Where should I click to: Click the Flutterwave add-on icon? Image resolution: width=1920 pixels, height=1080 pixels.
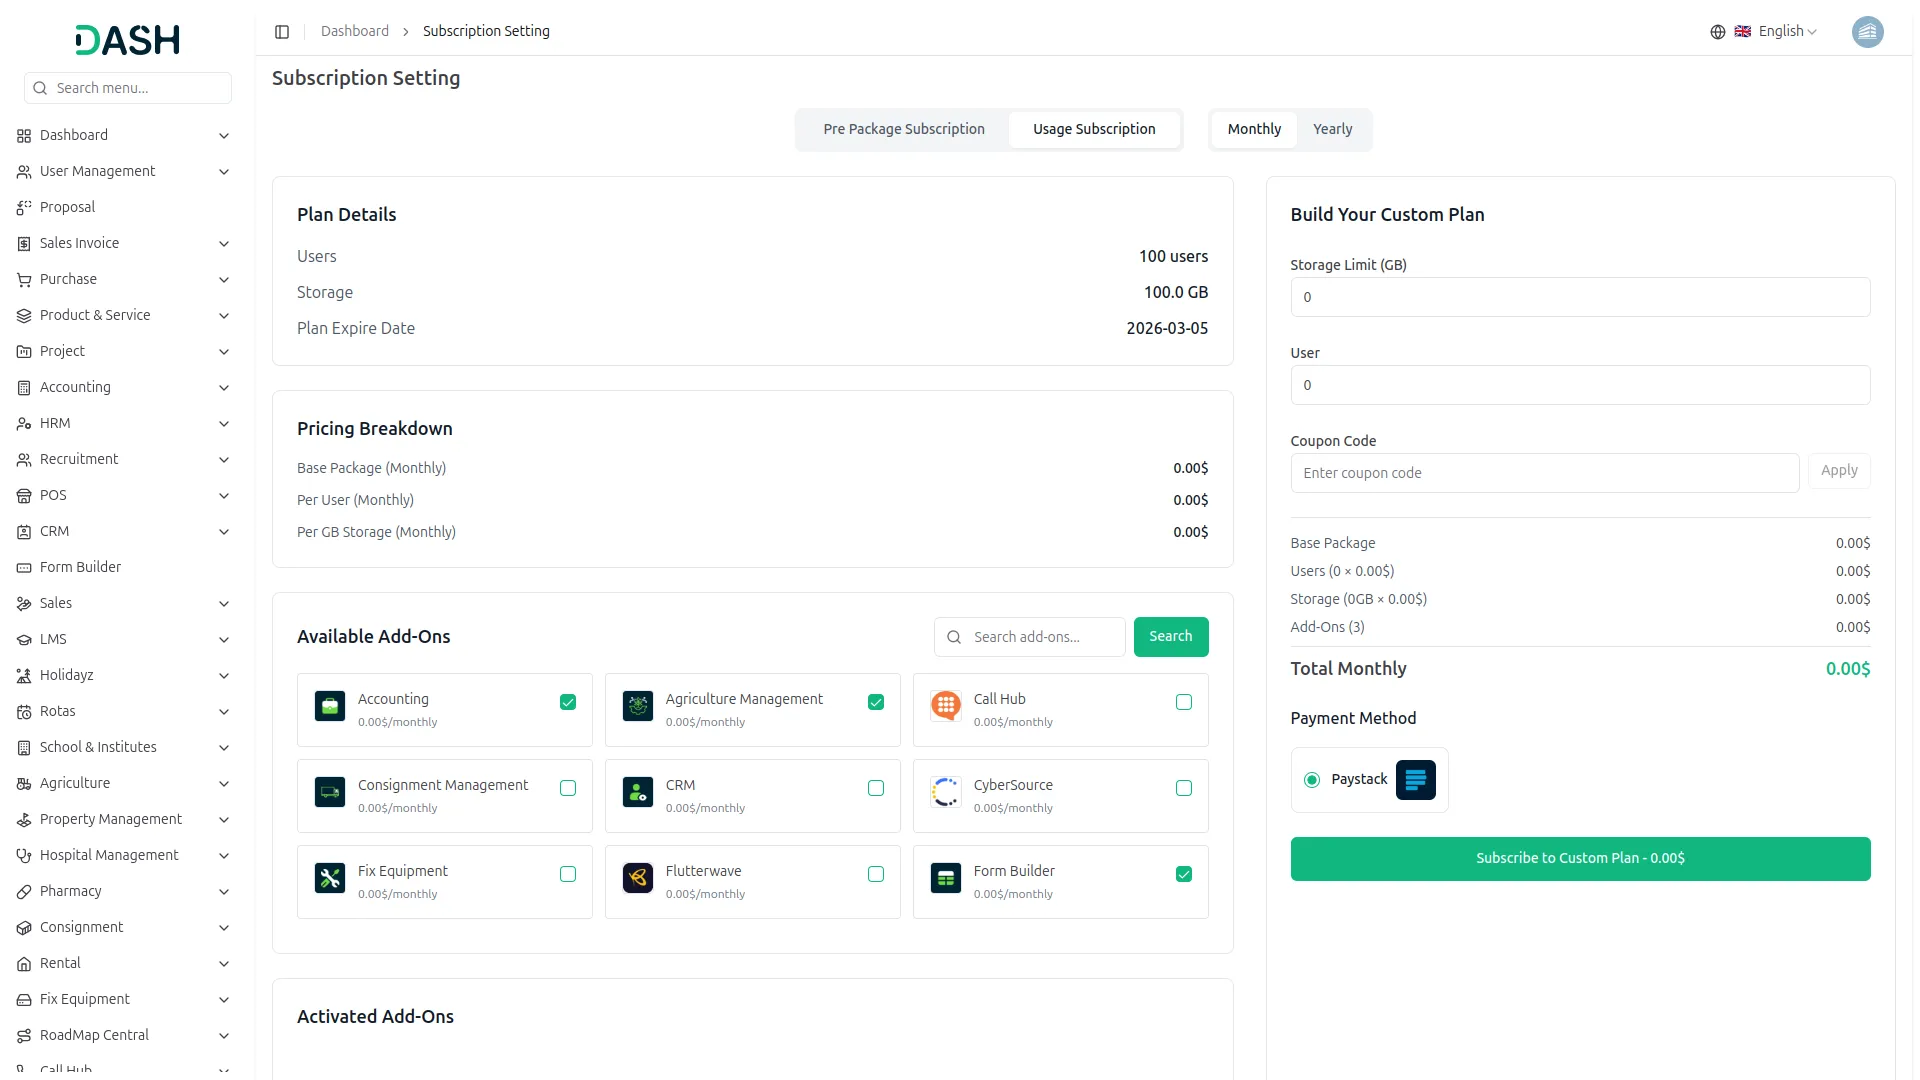(x=638, y=878)
